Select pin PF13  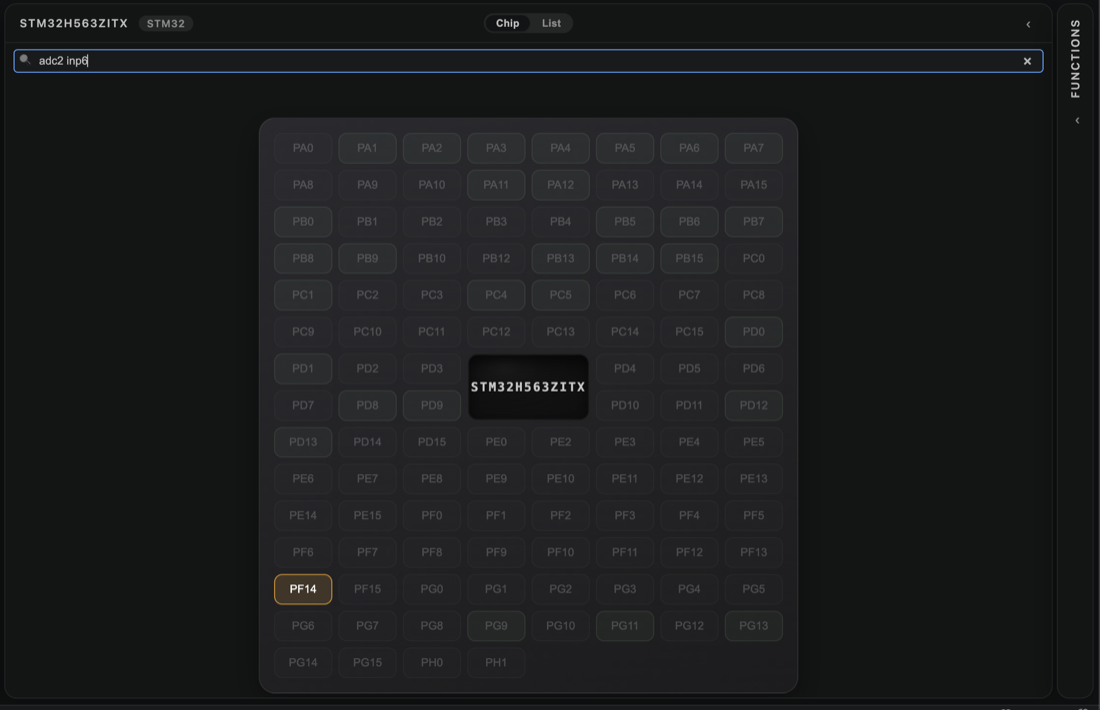(x=753, y=552)
